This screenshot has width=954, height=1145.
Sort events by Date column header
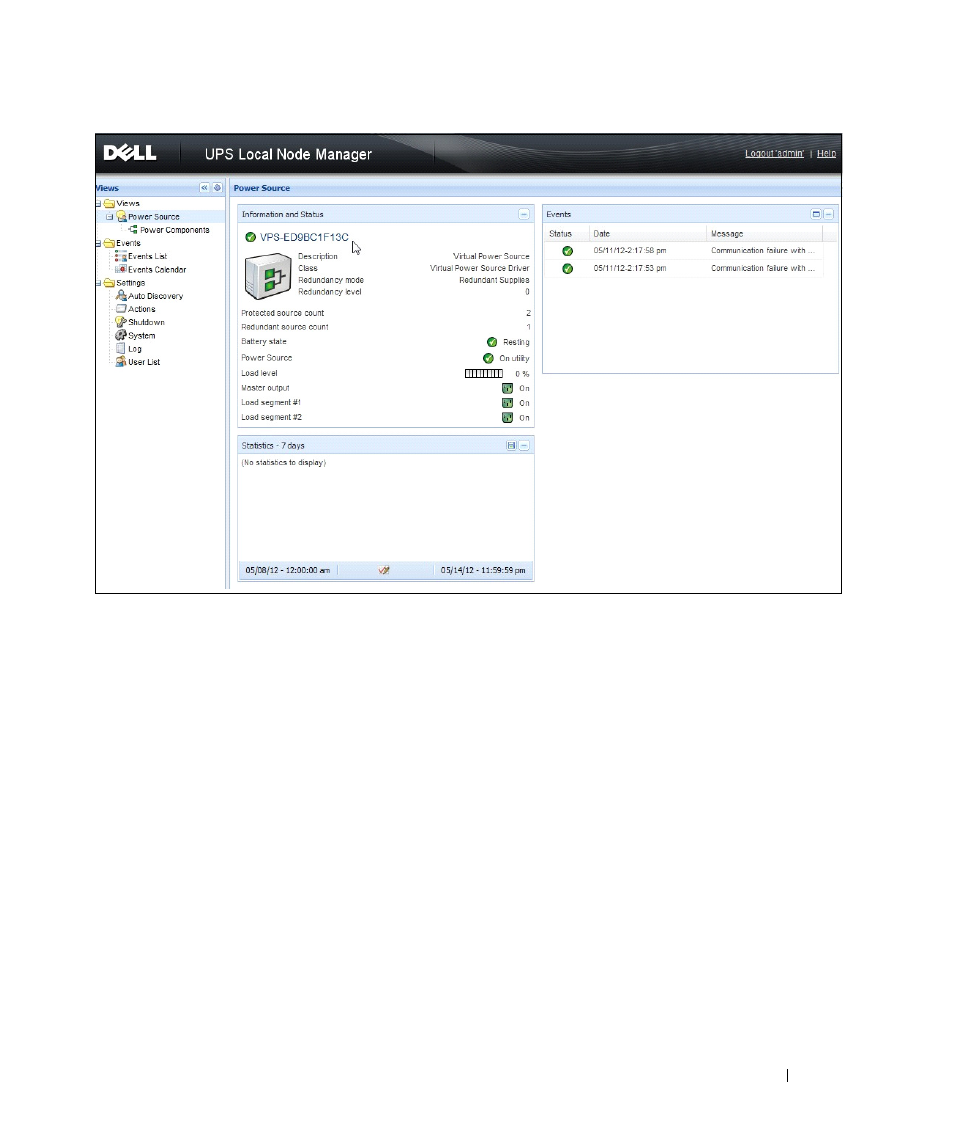click(x=648, y=234)
